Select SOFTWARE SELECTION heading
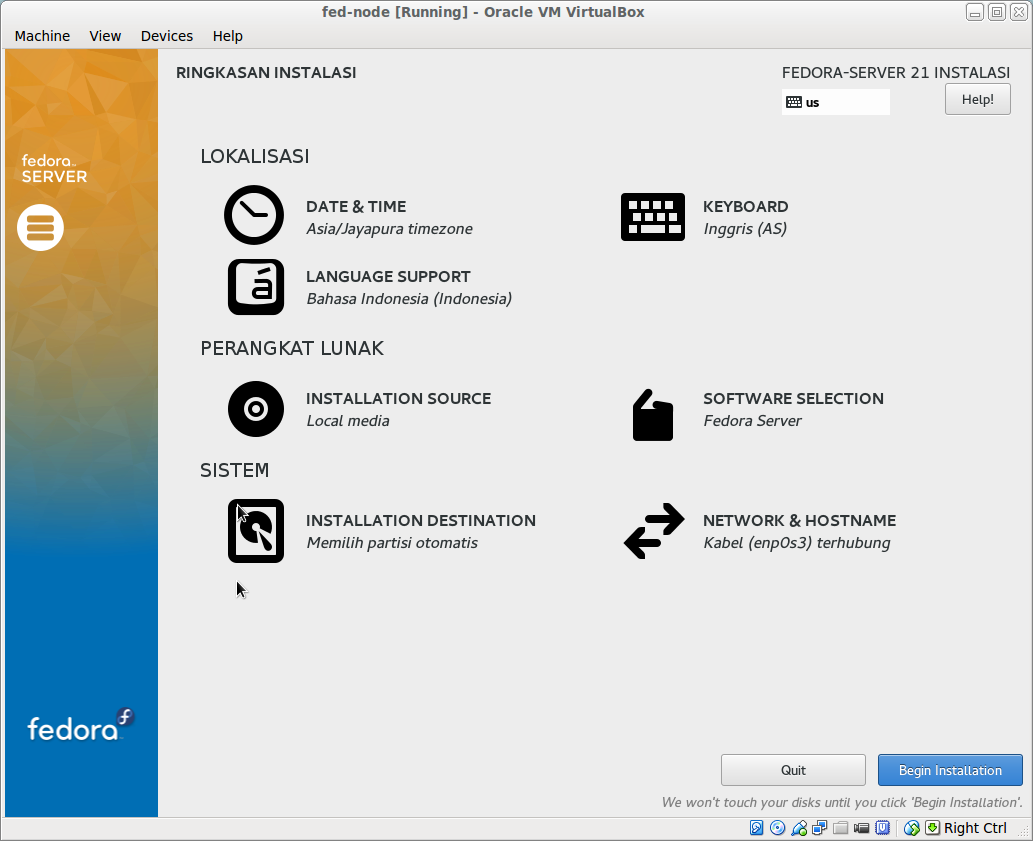 click(793, 398)
